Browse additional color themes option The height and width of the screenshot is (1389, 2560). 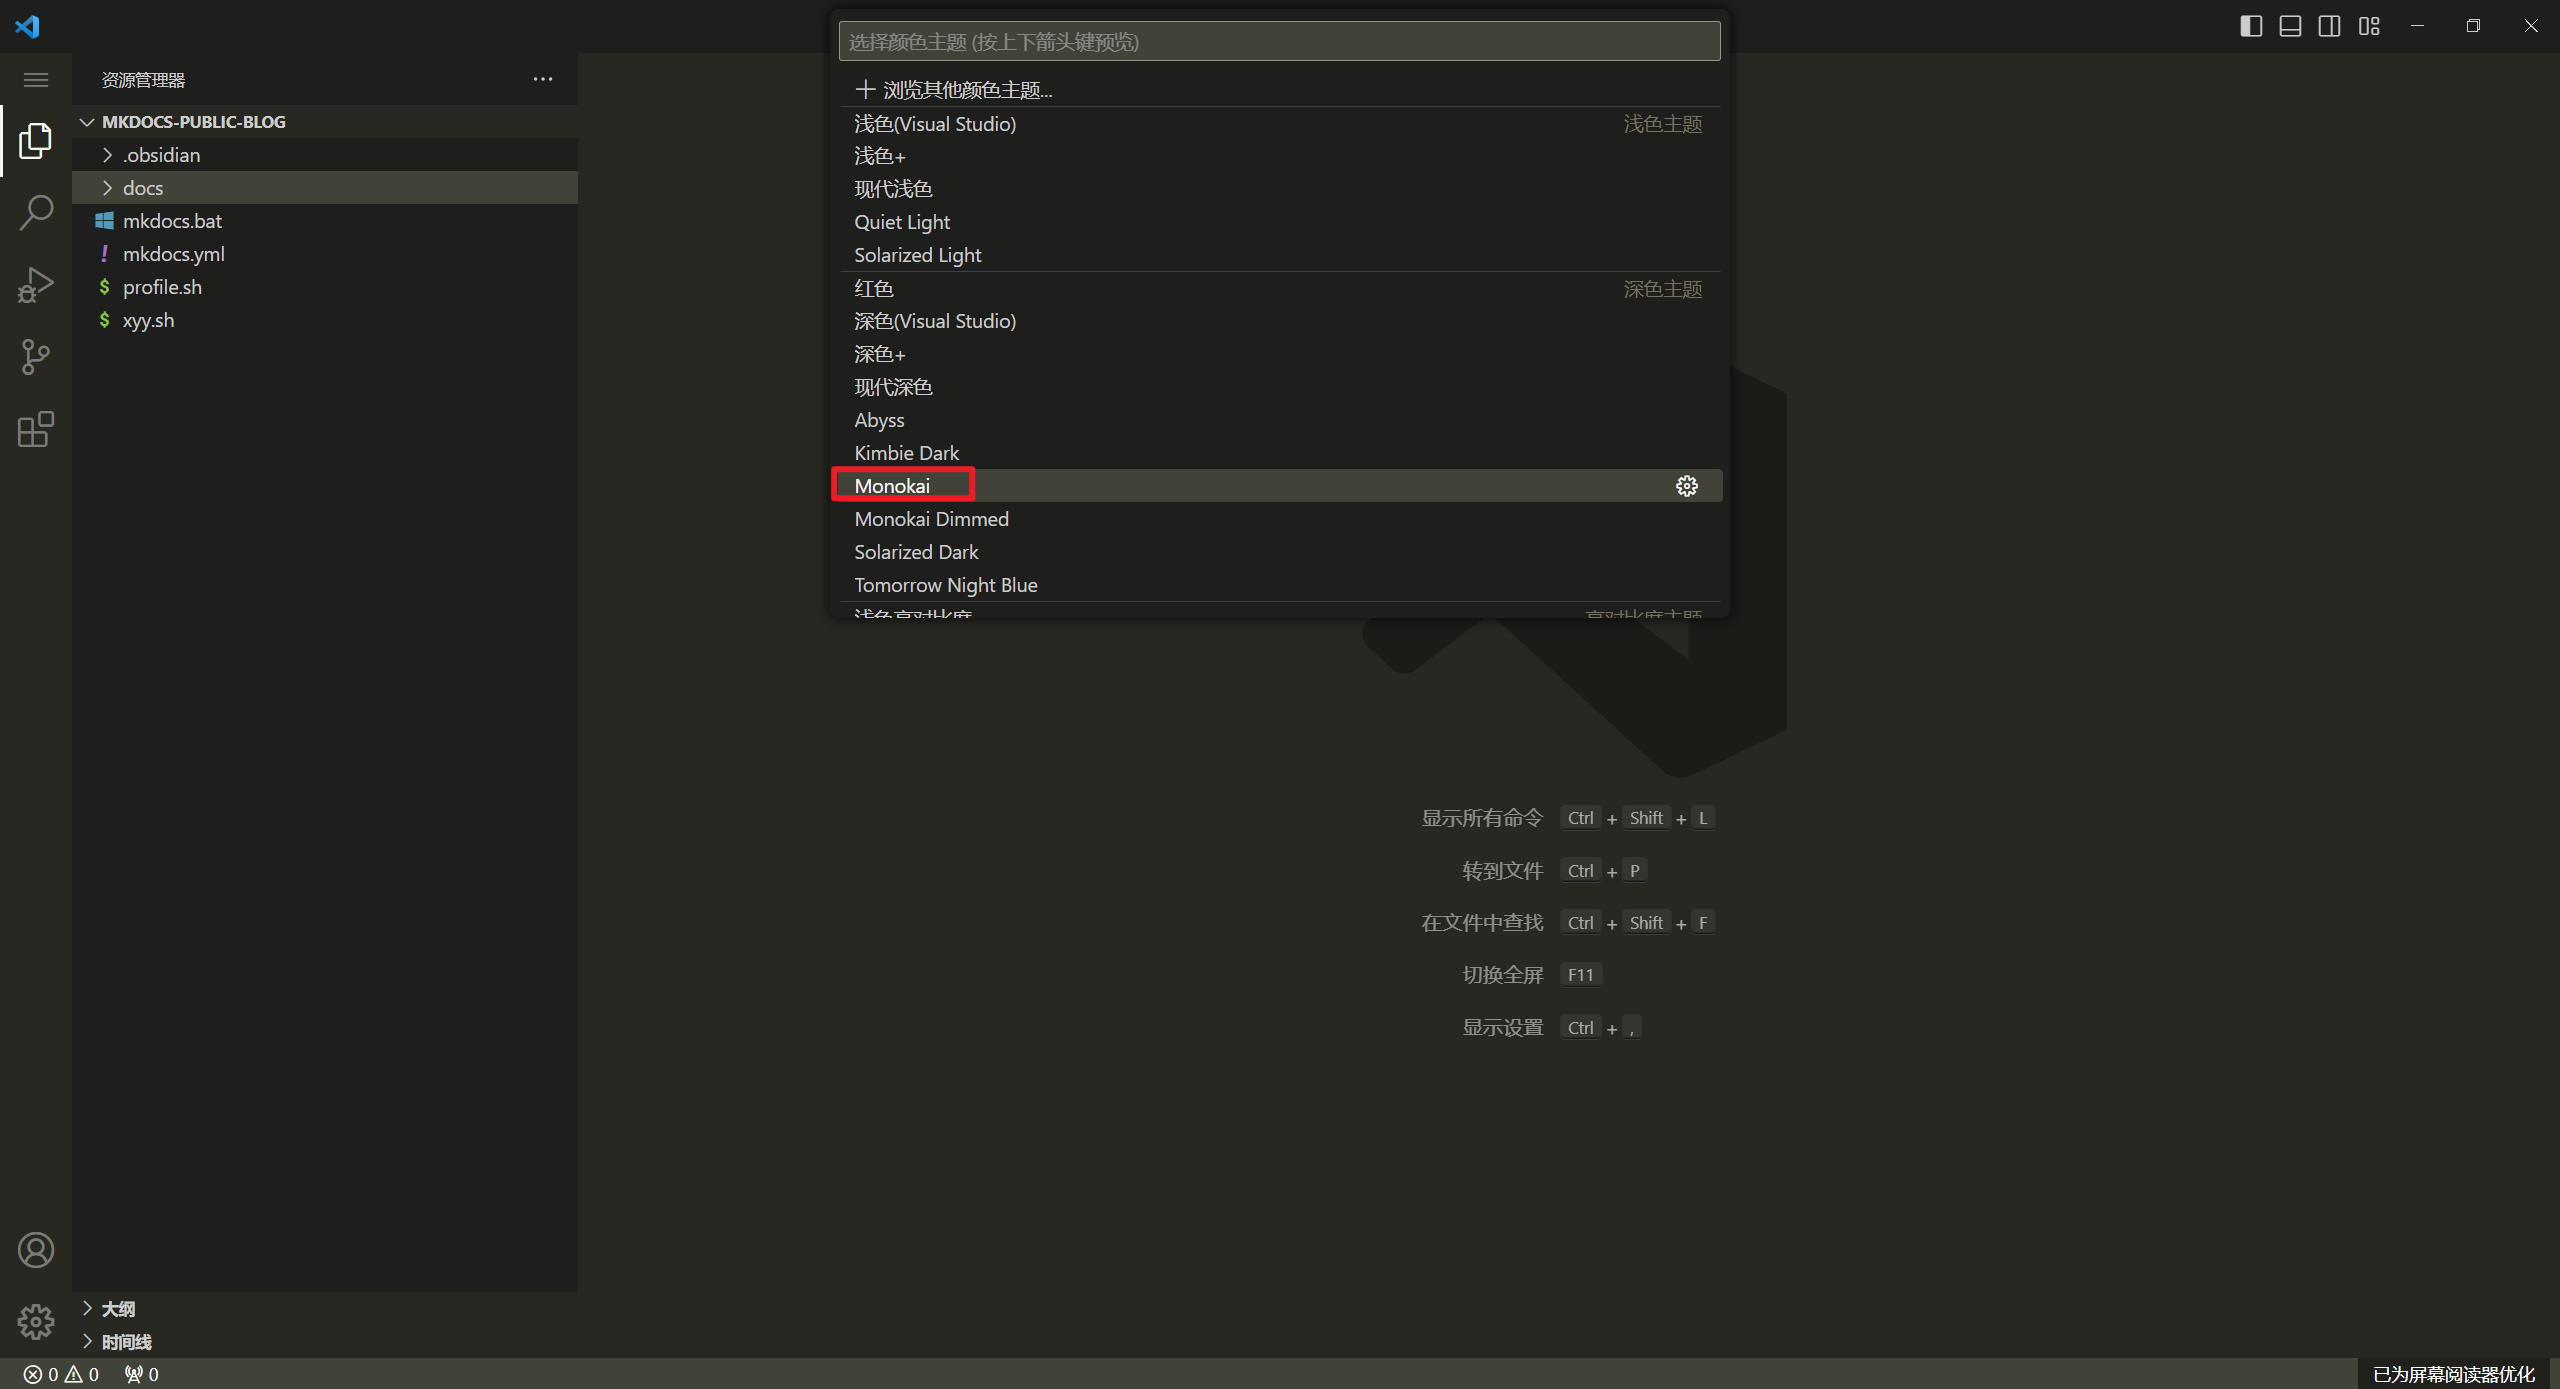[1279, 90]
